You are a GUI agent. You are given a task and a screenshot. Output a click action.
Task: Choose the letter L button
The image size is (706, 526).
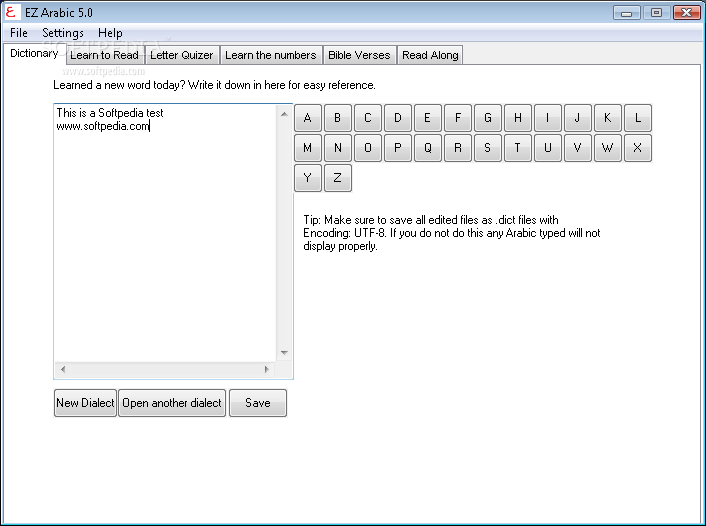point(638,118)
